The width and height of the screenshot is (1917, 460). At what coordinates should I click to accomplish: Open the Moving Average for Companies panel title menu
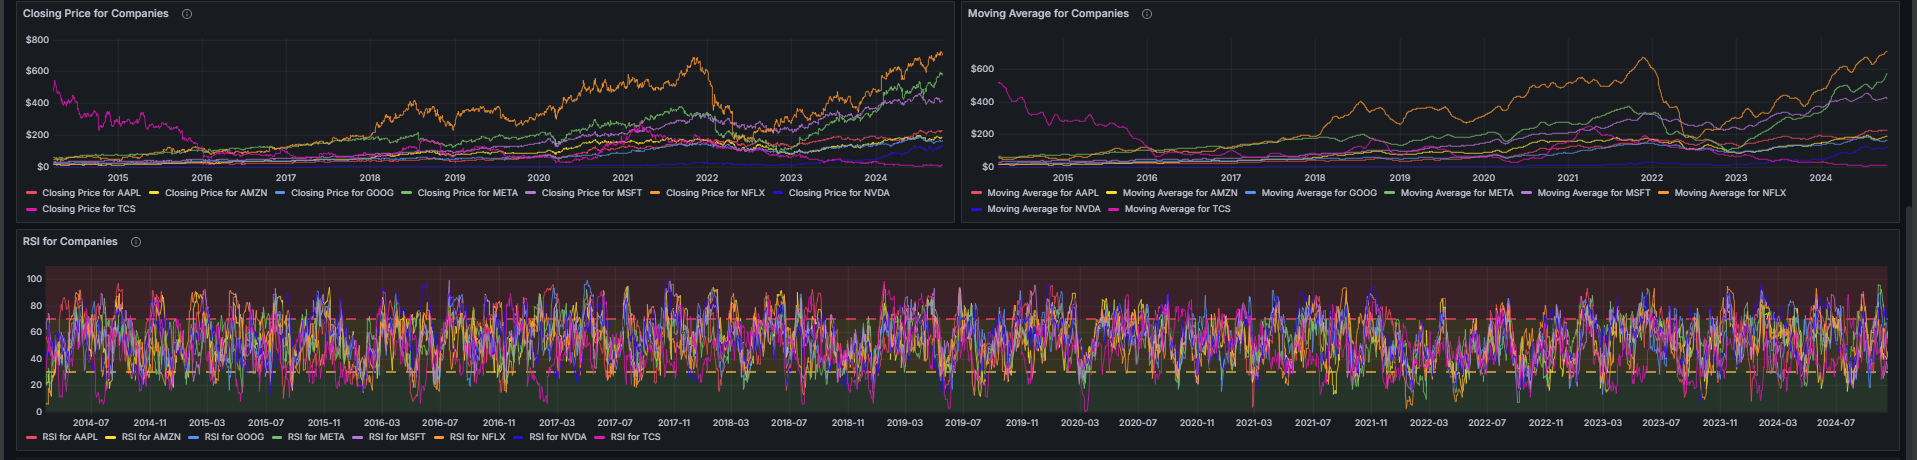pos(1047,14)
